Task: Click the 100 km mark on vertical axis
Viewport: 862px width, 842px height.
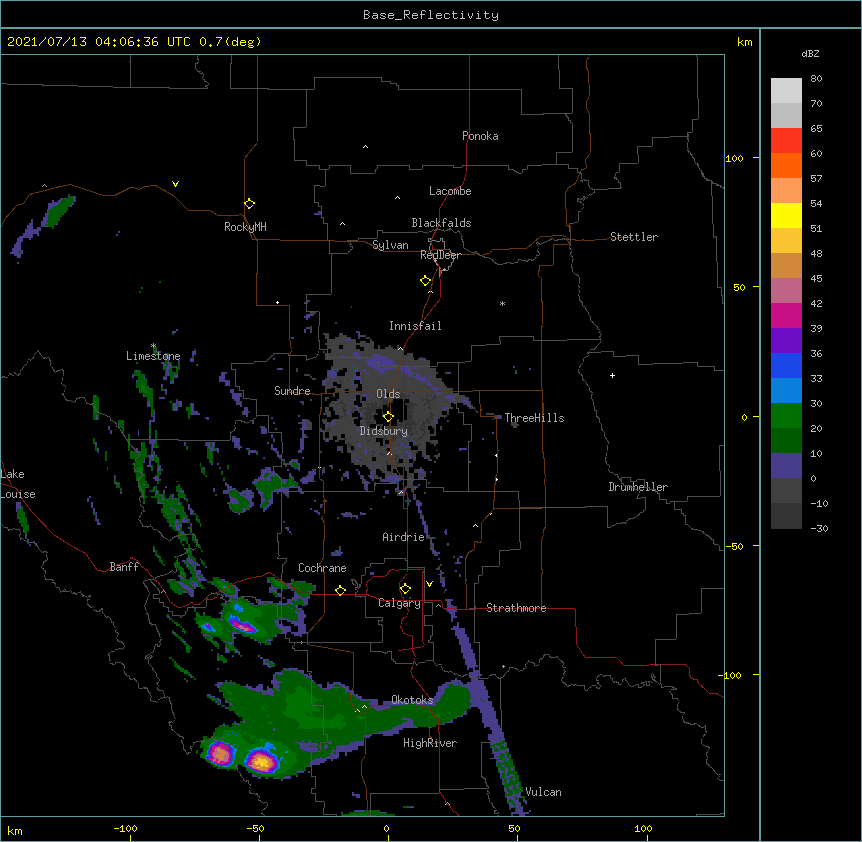Action: (734, 159)
